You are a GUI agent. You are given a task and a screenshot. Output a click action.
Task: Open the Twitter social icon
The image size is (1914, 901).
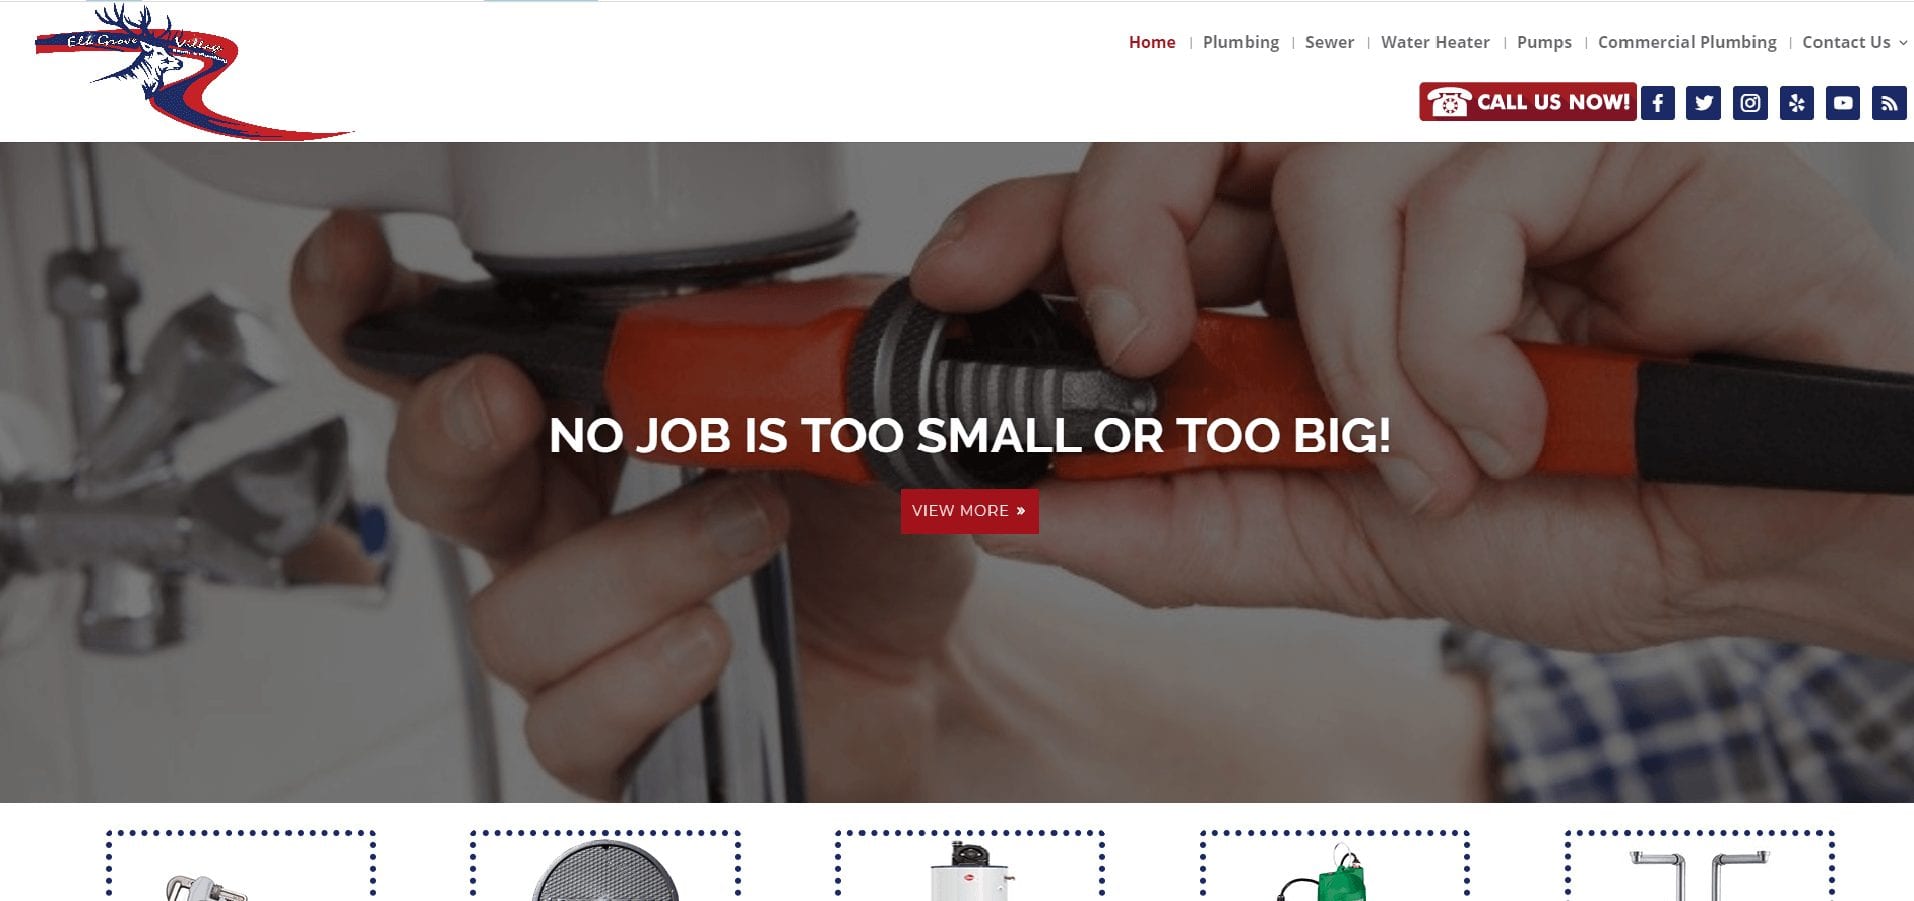click(1703, 102)
